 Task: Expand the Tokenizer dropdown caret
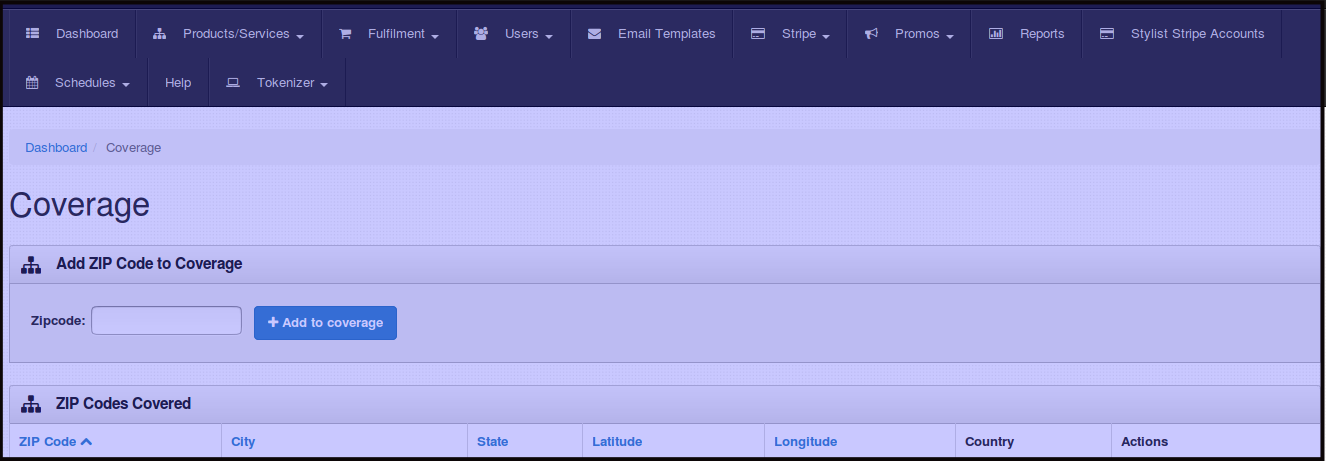click(x=324, y=85)
